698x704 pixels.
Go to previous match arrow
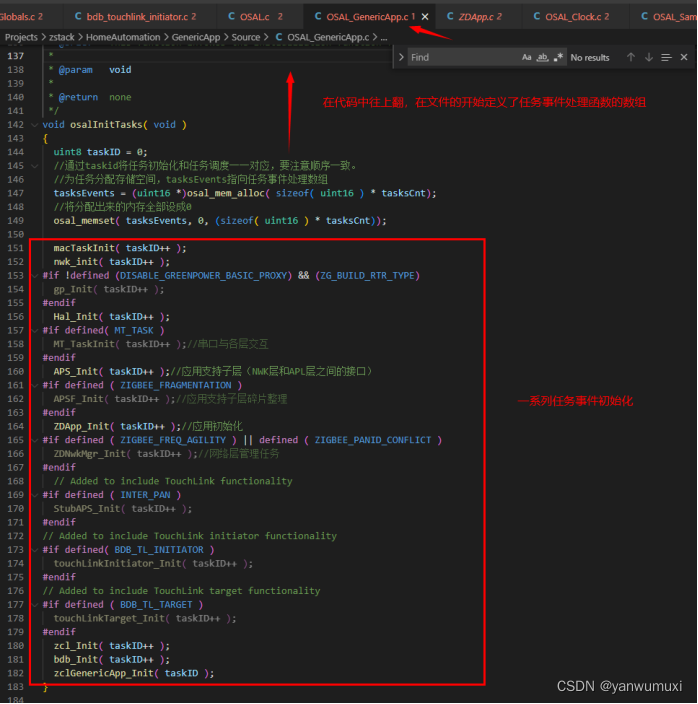631,57
